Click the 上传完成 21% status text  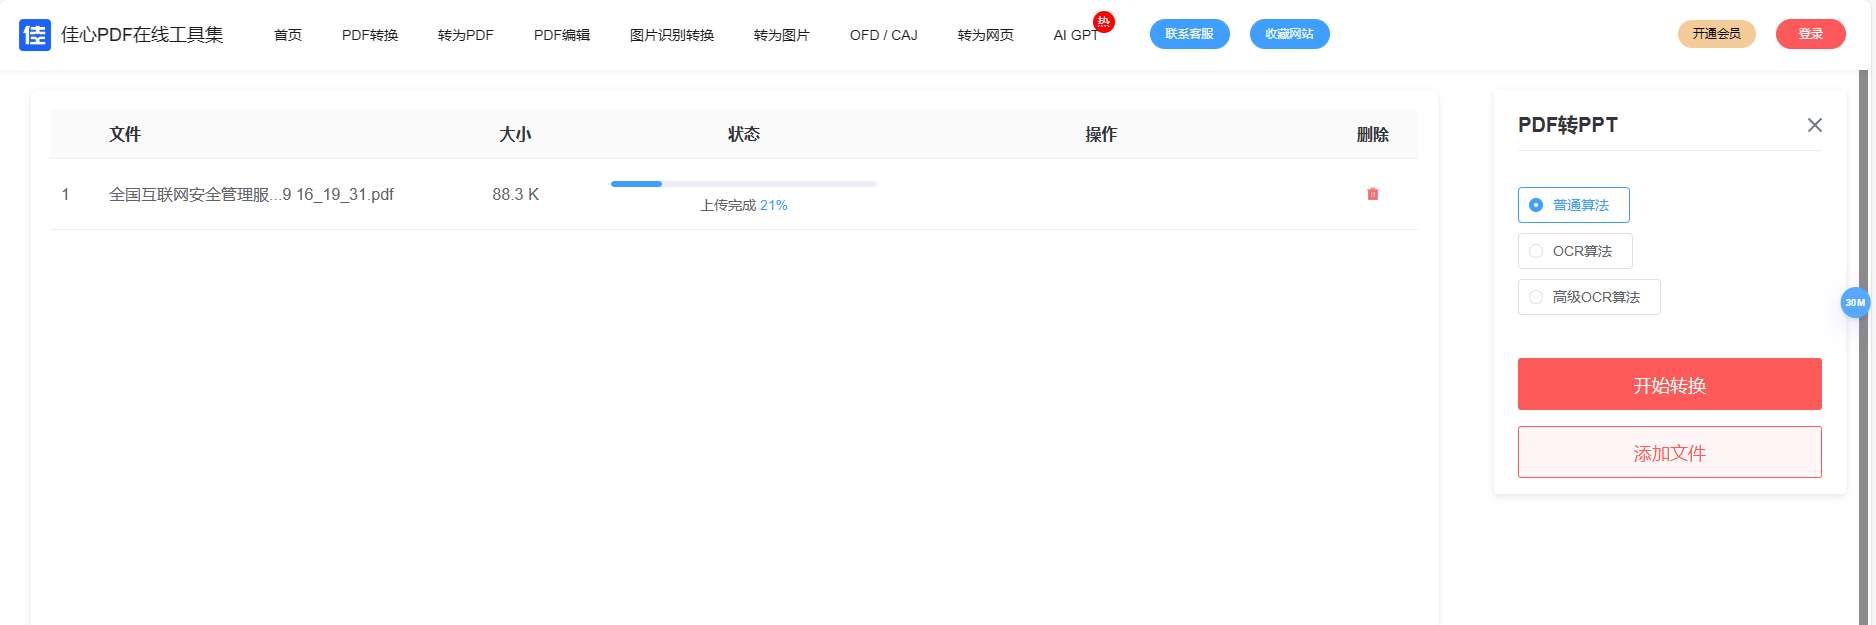coord(744,205)
